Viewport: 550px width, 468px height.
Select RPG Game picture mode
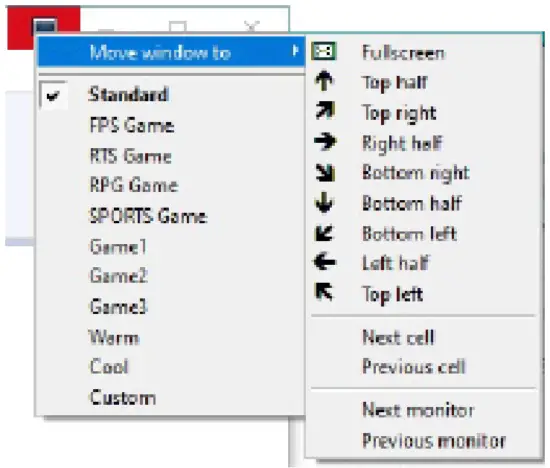pos(134,185)
